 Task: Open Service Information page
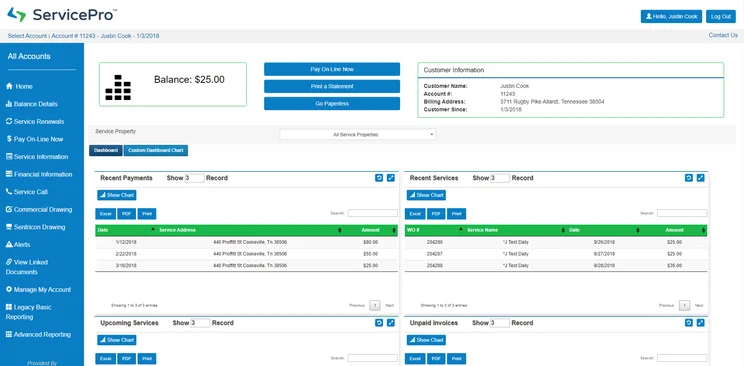point(37,157)
